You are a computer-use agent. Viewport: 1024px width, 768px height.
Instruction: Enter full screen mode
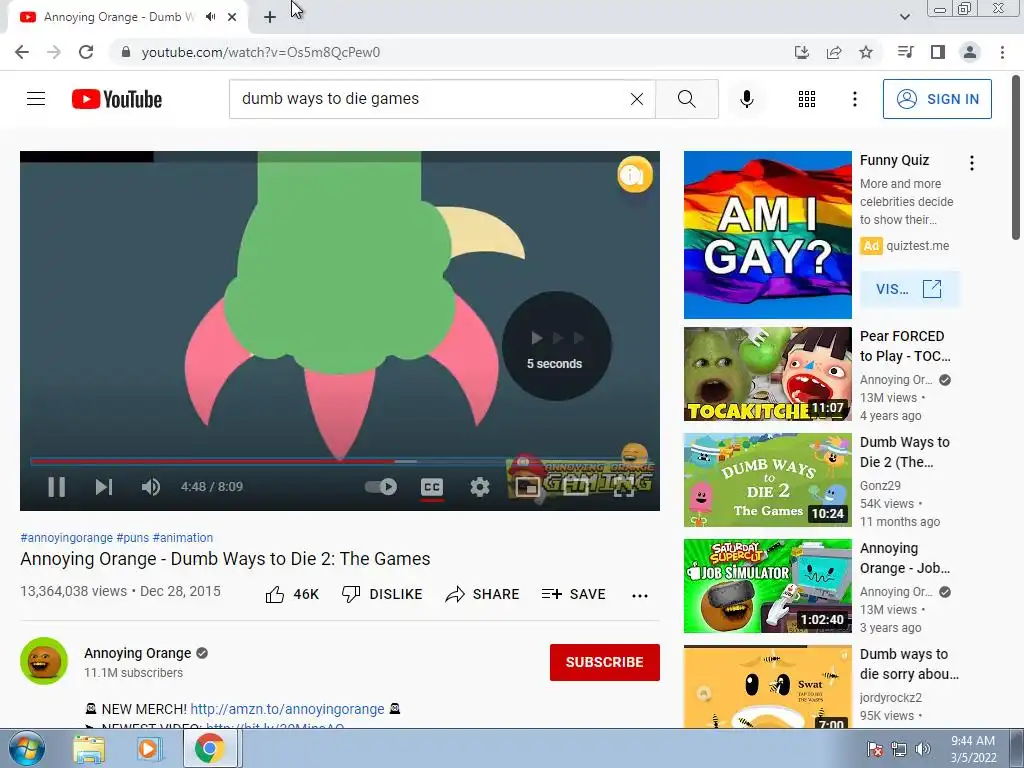point(624,487)
